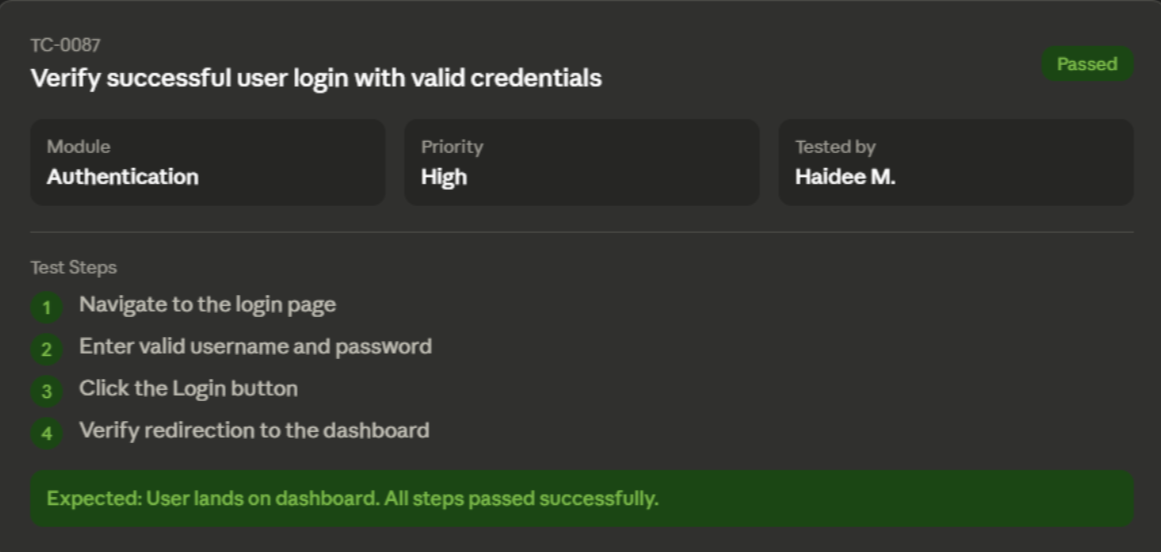Click tester name Haidee M.

click(845, 177)
